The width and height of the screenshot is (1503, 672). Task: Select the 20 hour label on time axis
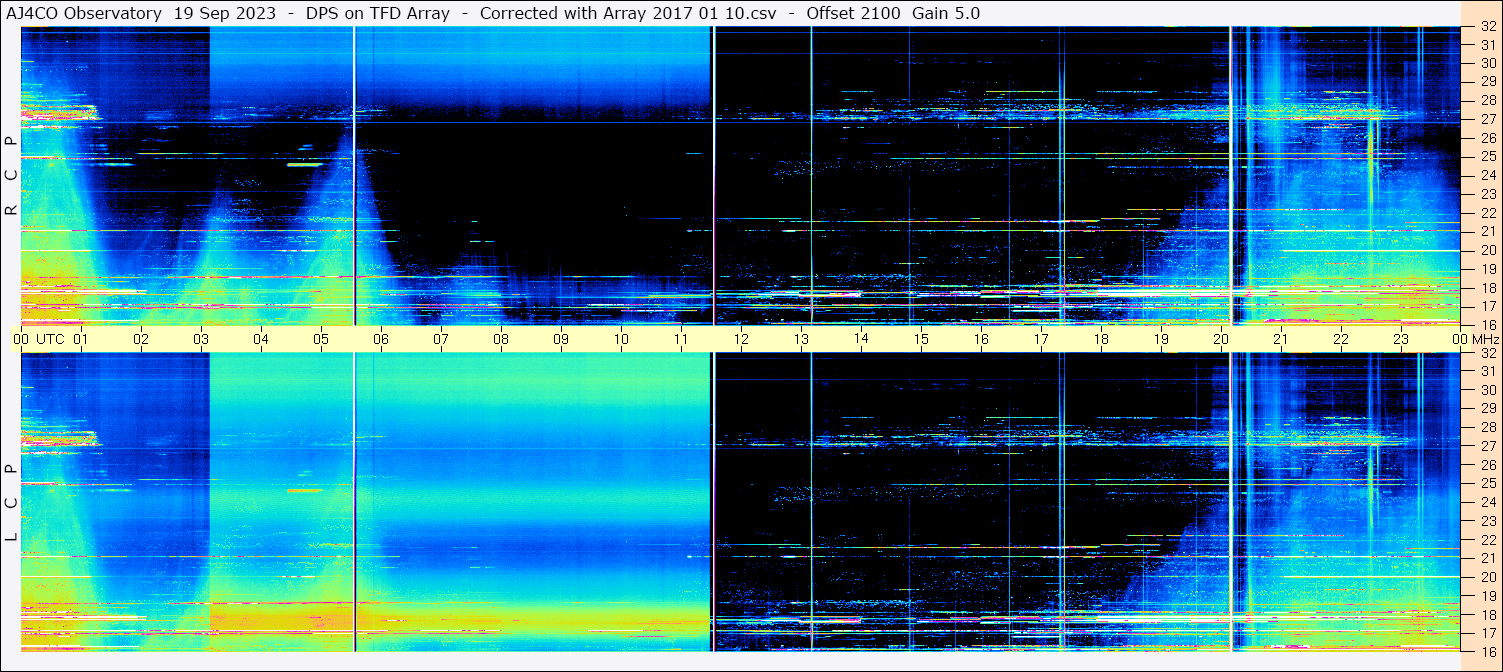pyautogui.click(x=1221, y=339)
